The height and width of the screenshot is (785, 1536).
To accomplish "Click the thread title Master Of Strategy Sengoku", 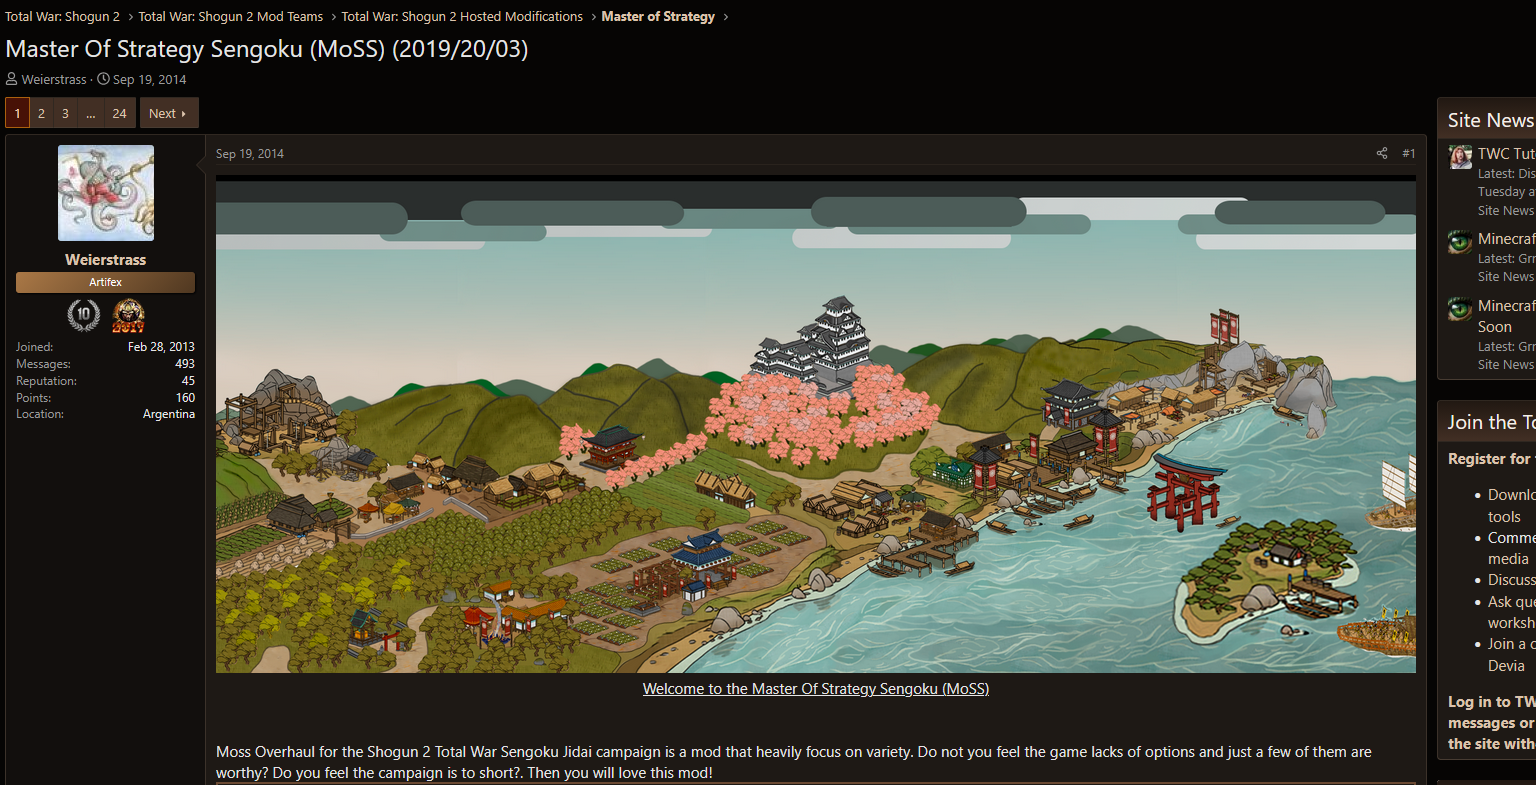I will [267, 49].
